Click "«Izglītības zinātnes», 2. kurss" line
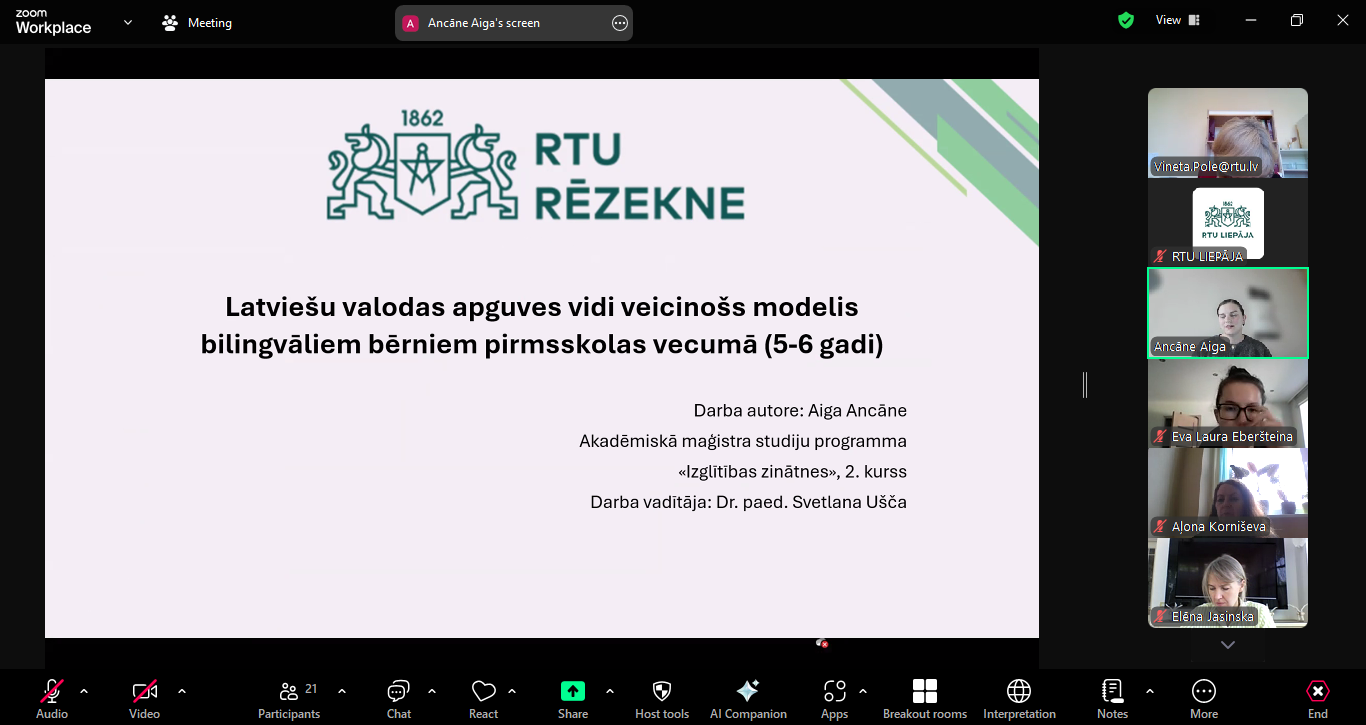Screen dimensions: 1366x725 [x=792, y=472]
